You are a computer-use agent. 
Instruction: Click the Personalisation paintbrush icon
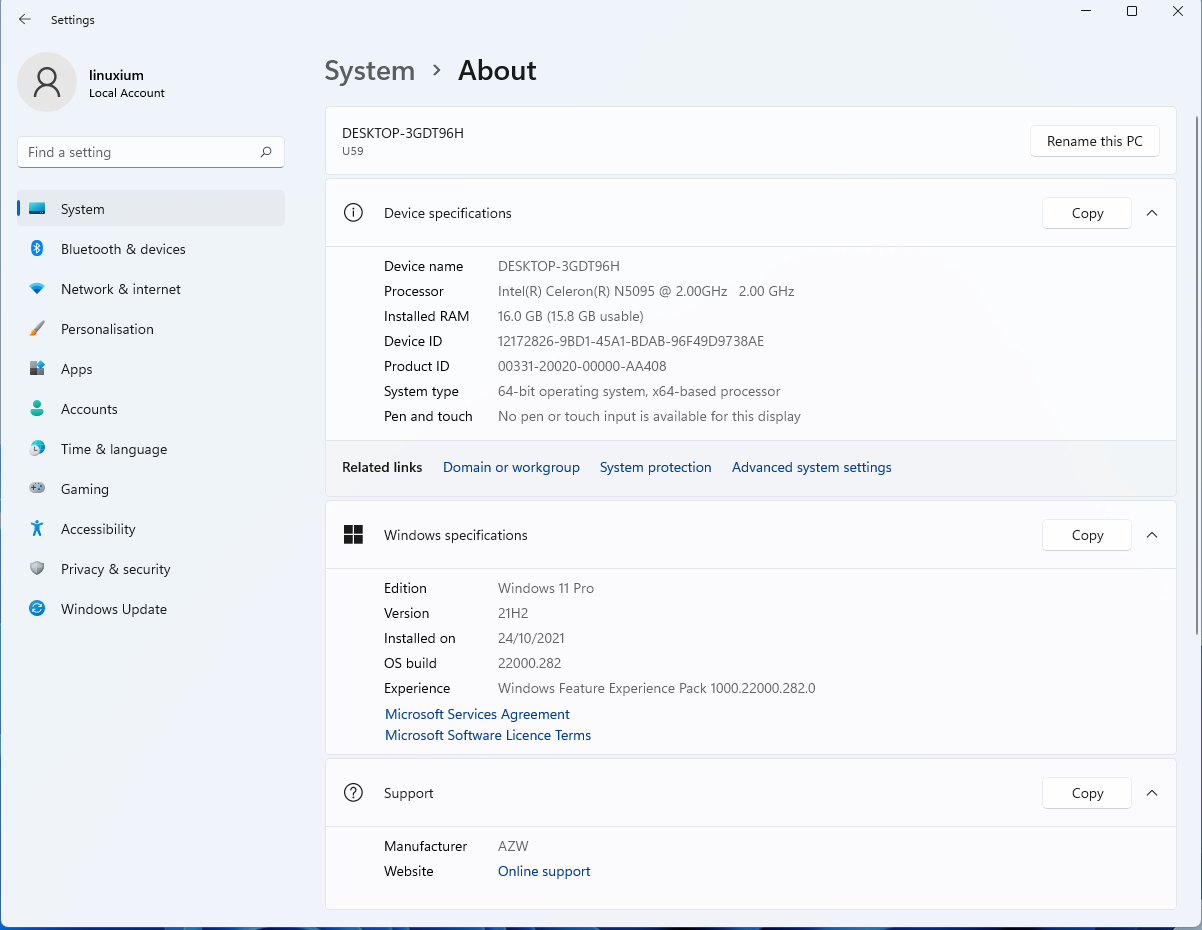[x=37, y=329]
